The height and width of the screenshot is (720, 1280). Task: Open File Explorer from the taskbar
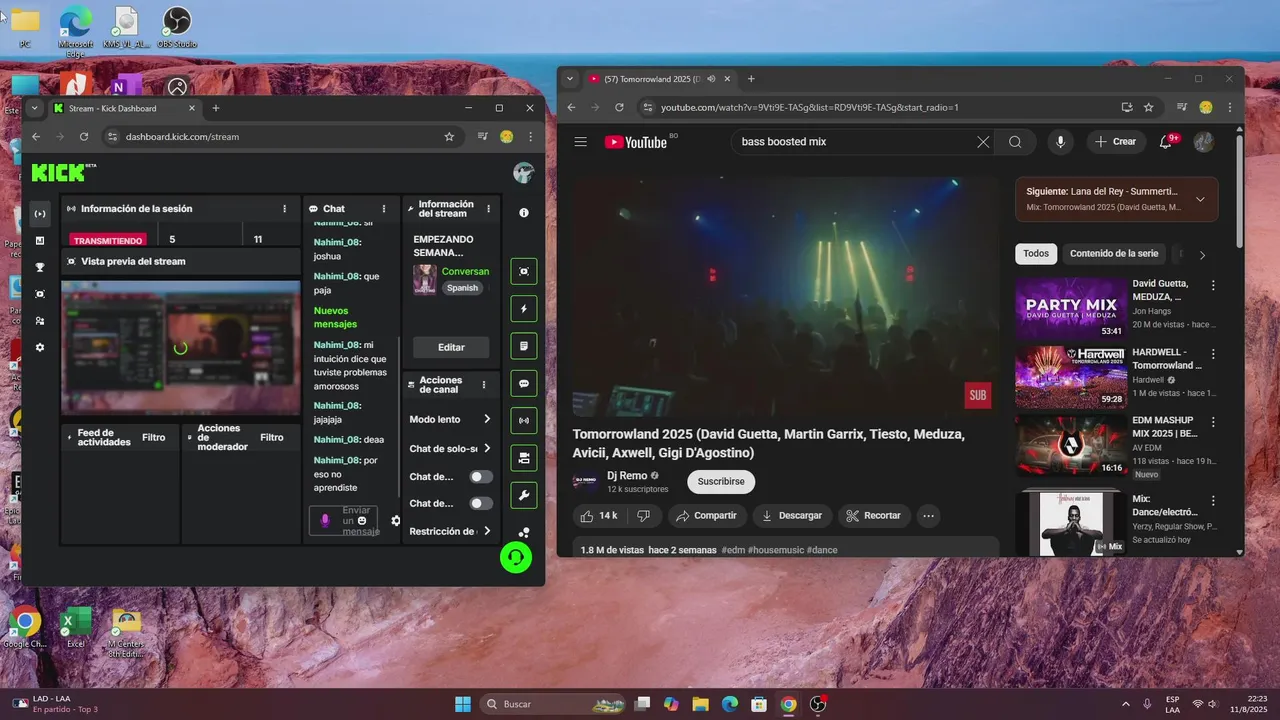pyautogui.click(x=700, y=704)
